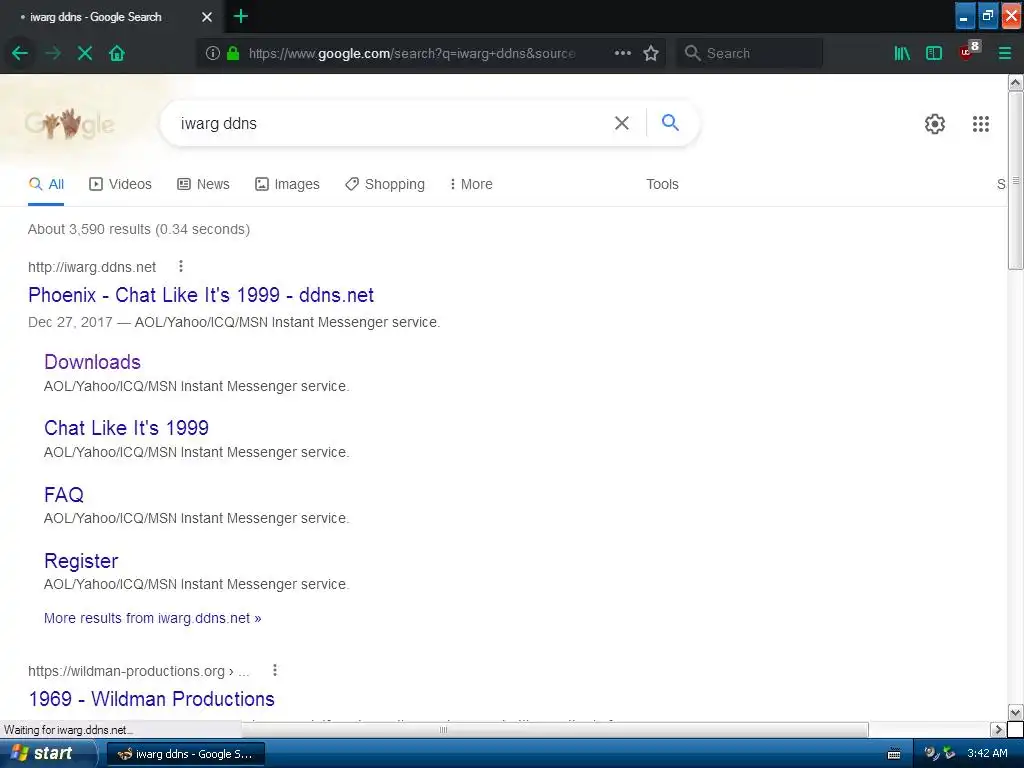Focus the address bar URL
The height and width of the screenshot is (768, 1024).
coord(411,53)
